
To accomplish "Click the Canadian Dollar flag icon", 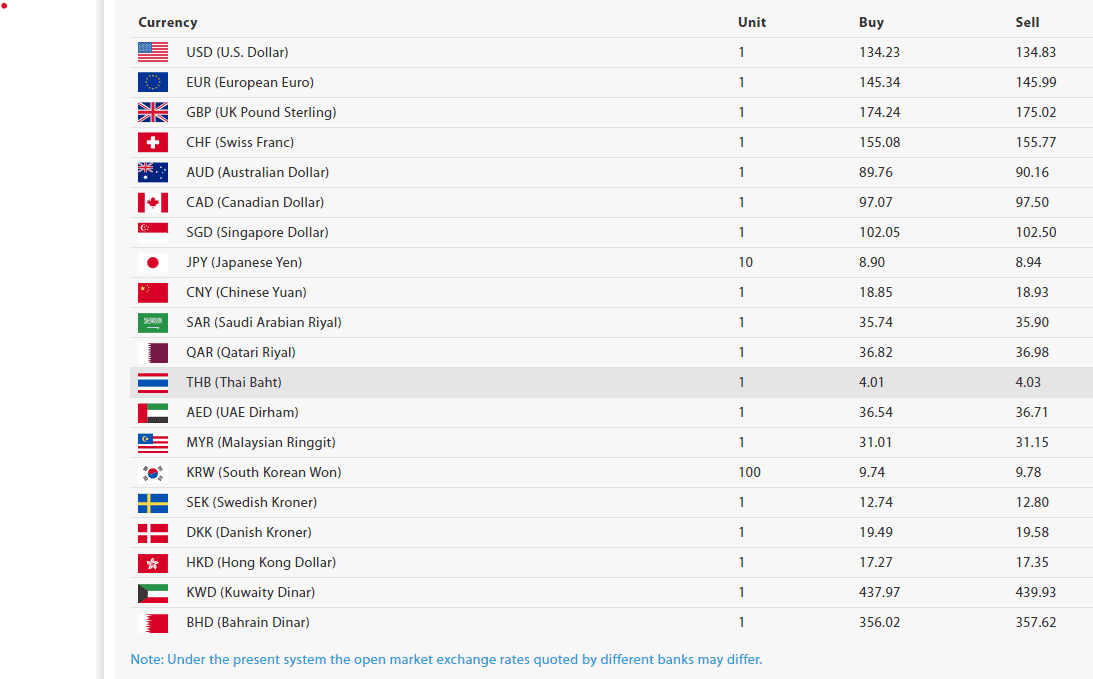I will (x=153, y=202).
